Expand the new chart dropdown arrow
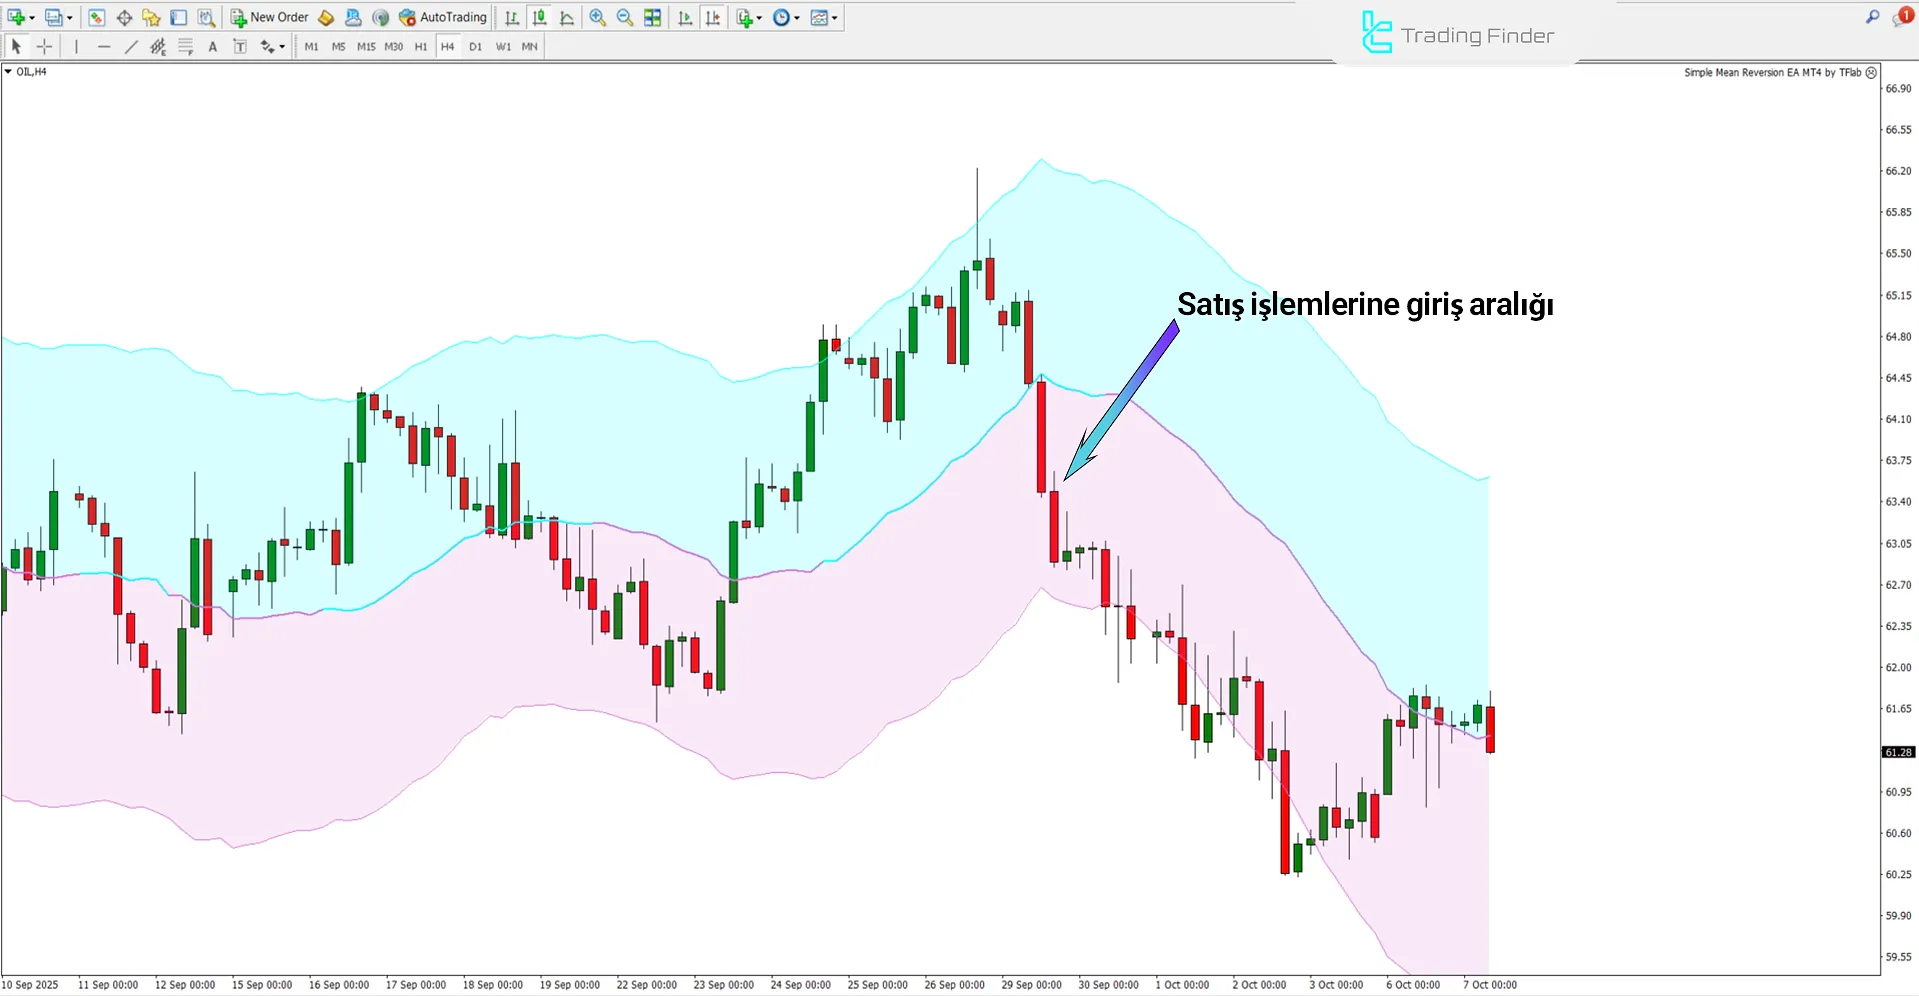Screen dimensions: 1919x996 tap(32, 18)
